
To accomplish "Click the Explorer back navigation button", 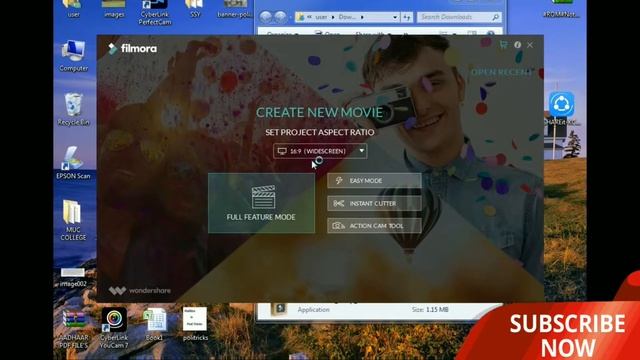I will (x=266, y=17).
